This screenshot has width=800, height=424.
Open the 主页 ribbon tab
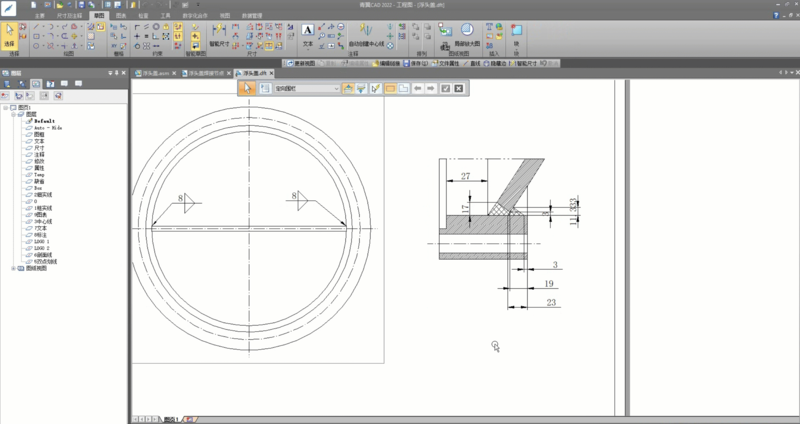coord(38,17)
